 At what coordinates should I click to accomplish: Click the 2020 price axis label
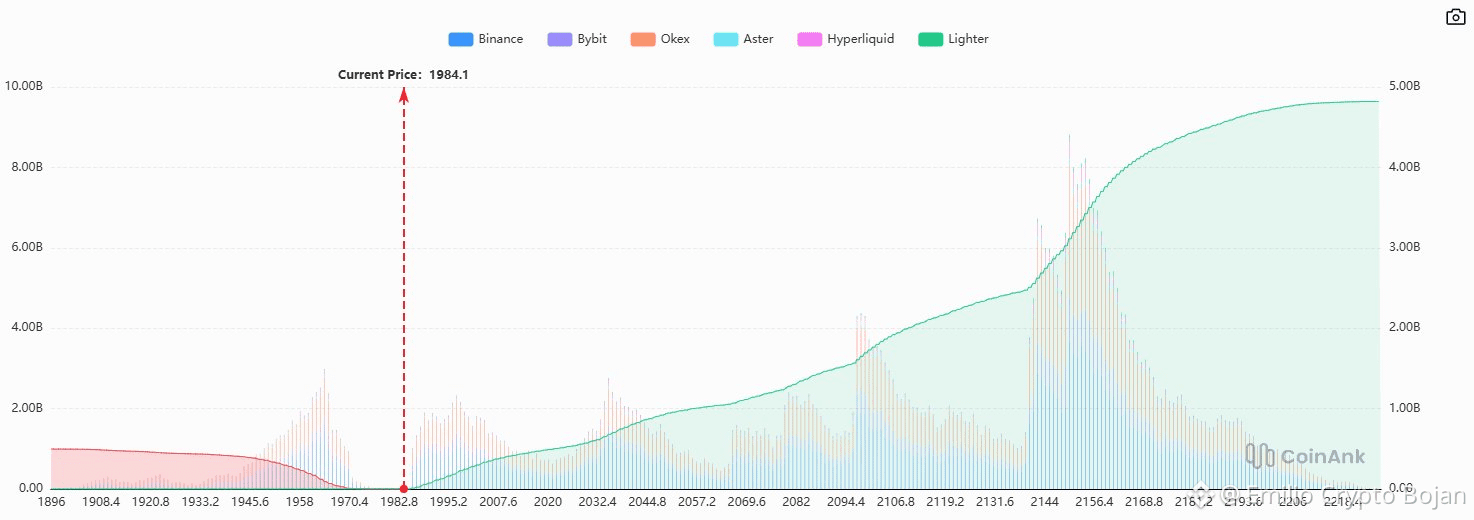pyautogui.click(x=548, y=502)
